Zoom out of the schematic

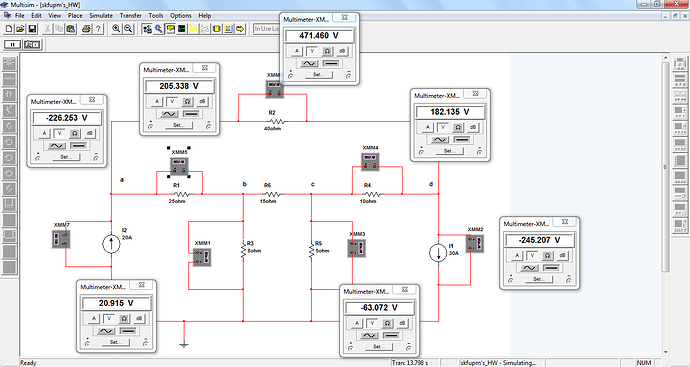128,29
